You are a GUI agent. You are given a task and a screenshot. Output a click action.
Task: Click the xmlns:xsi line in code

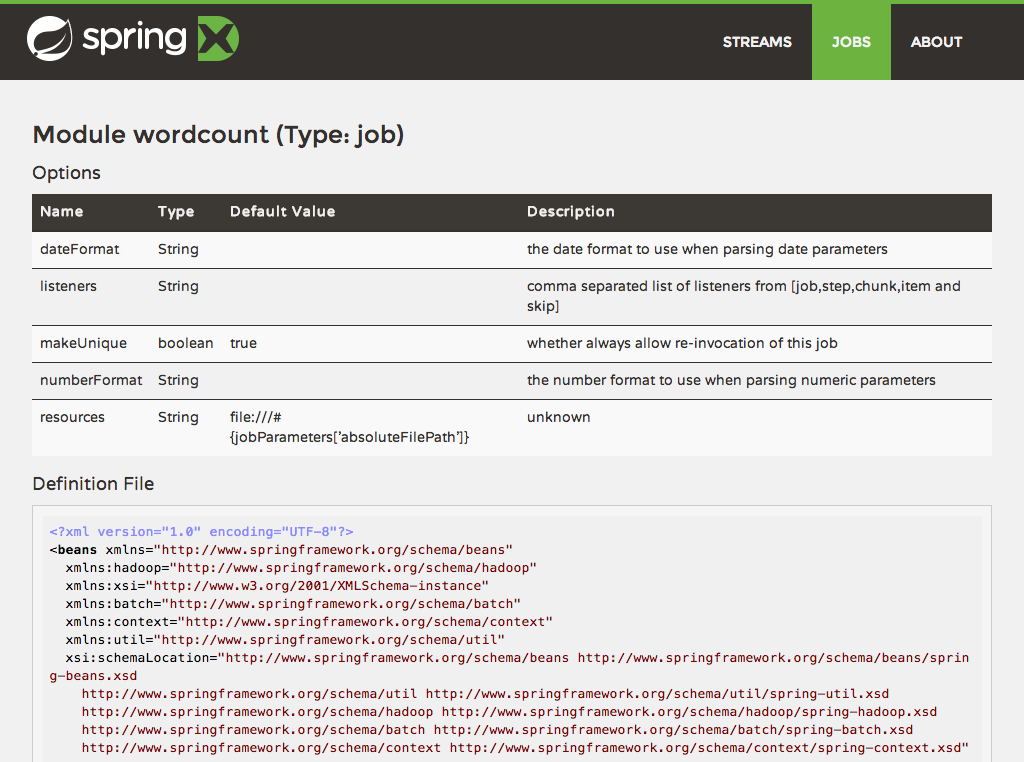[x=277, y=586]
